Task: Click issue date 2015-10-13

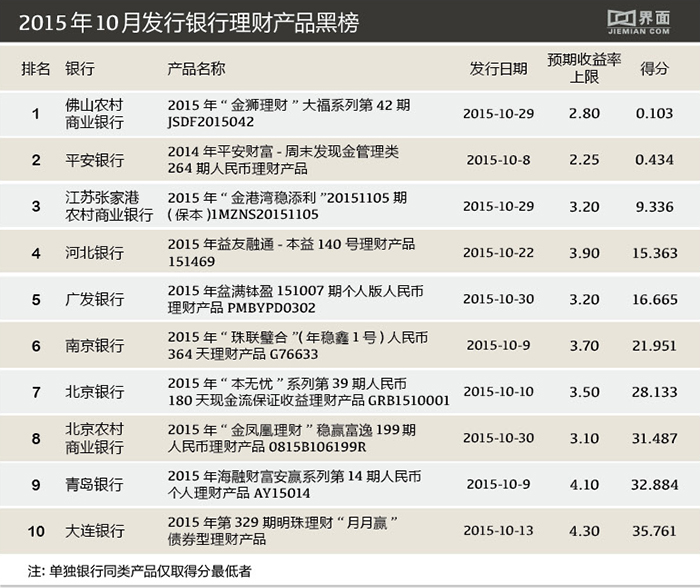Action: pyautogui.click(x=498, y=531)
